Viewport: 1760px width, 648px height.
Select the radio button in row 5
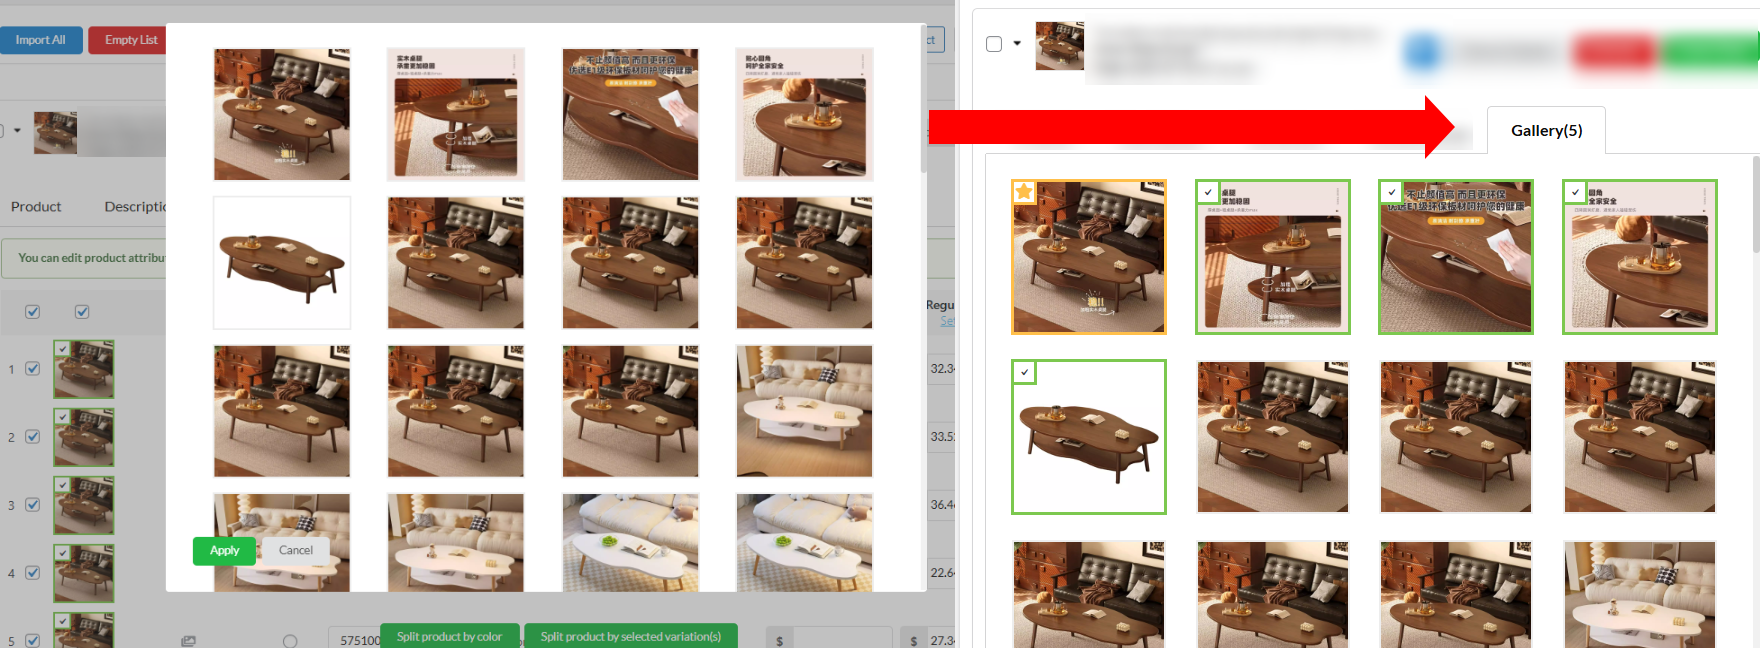coord(290,641)
